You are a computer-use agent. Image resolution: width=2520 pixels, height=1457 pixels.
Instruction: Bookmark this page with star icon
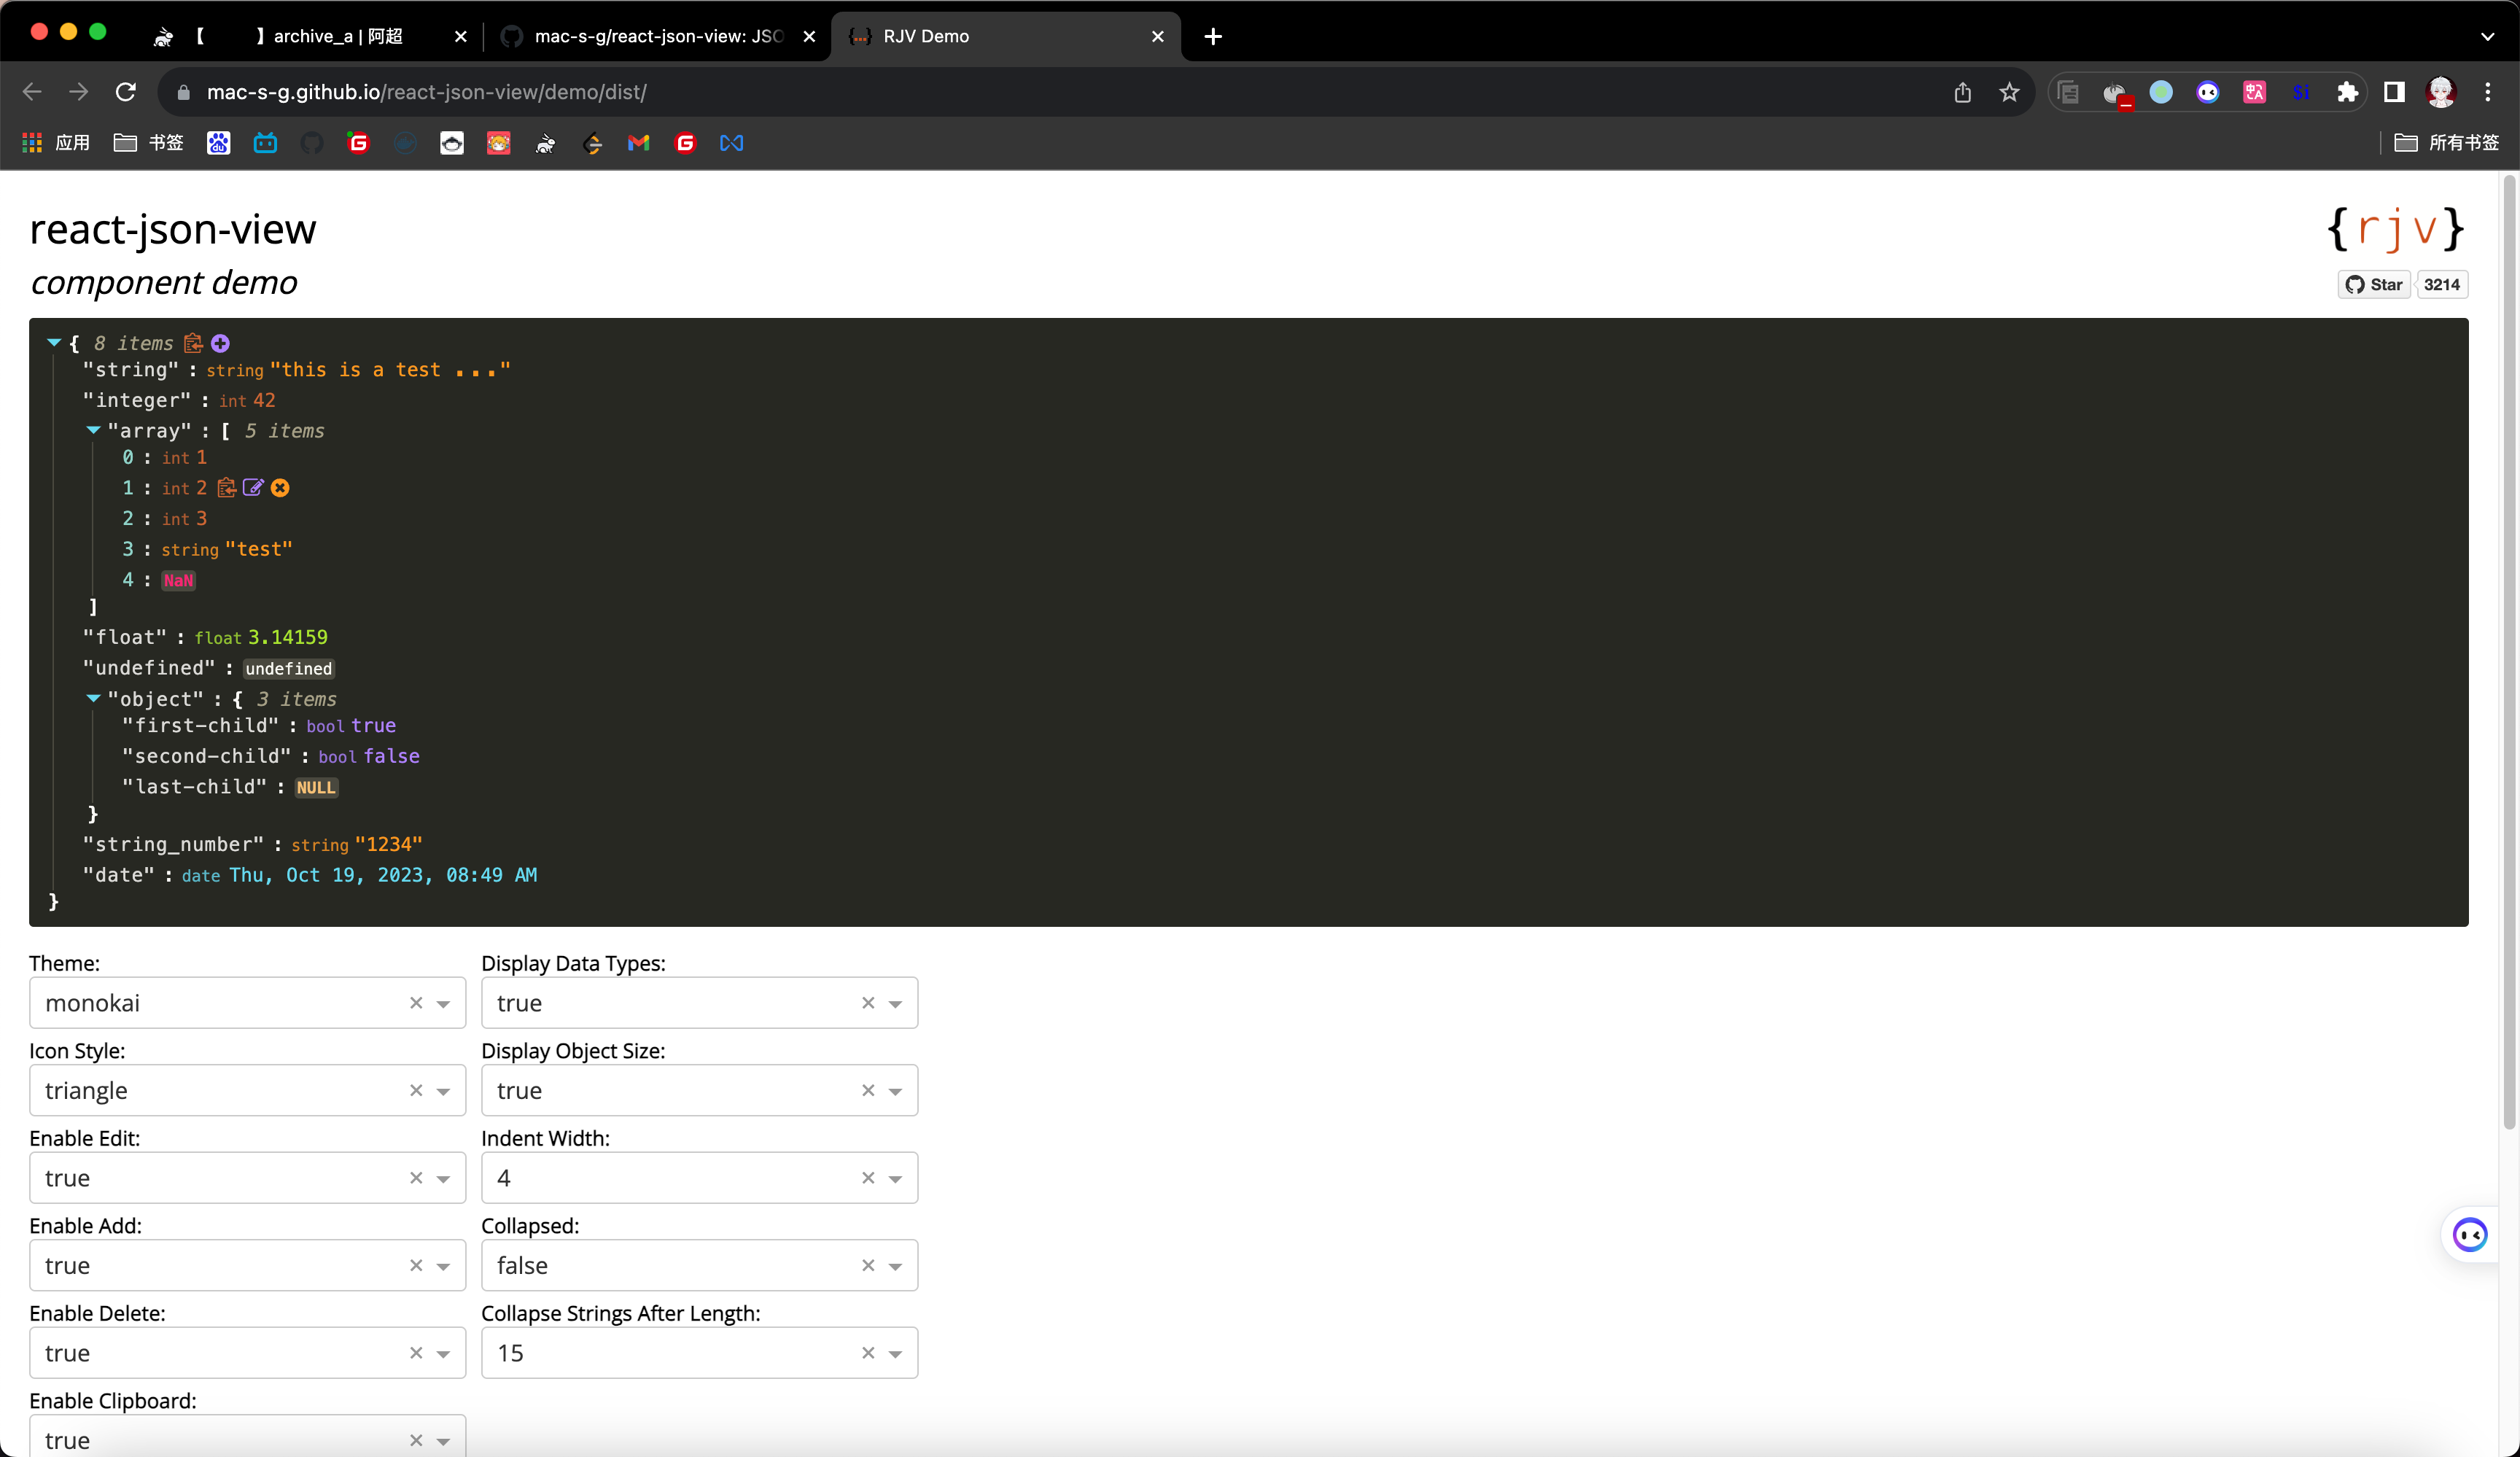coord(2009,92)
